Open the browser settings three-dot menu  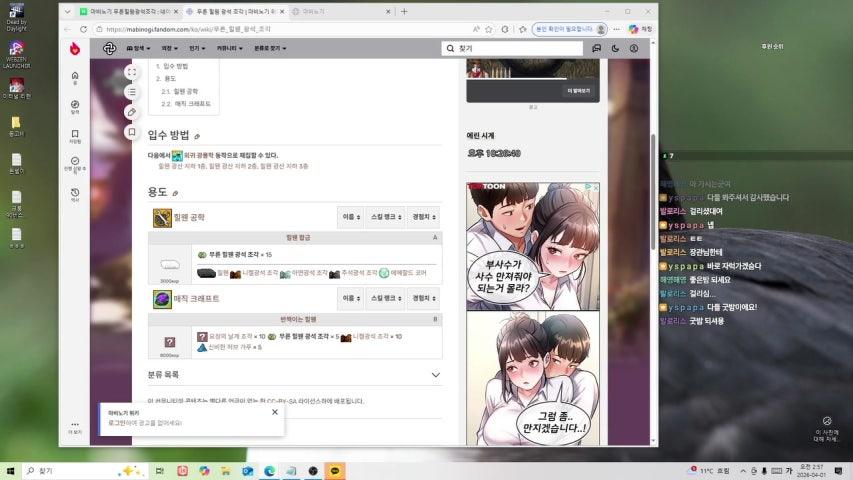pos(616,29)
